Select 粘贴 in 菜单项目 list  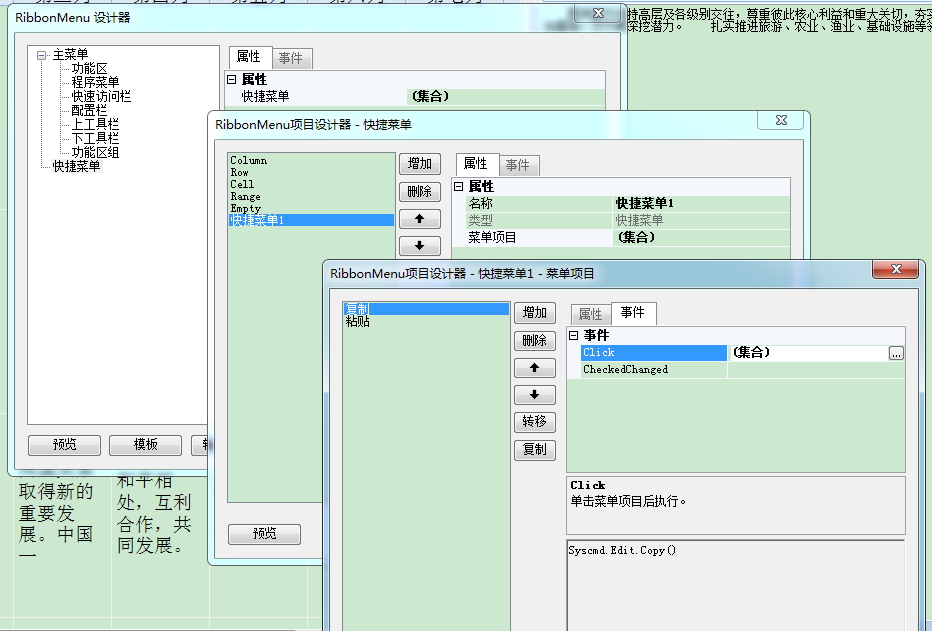tap(426, 321)
